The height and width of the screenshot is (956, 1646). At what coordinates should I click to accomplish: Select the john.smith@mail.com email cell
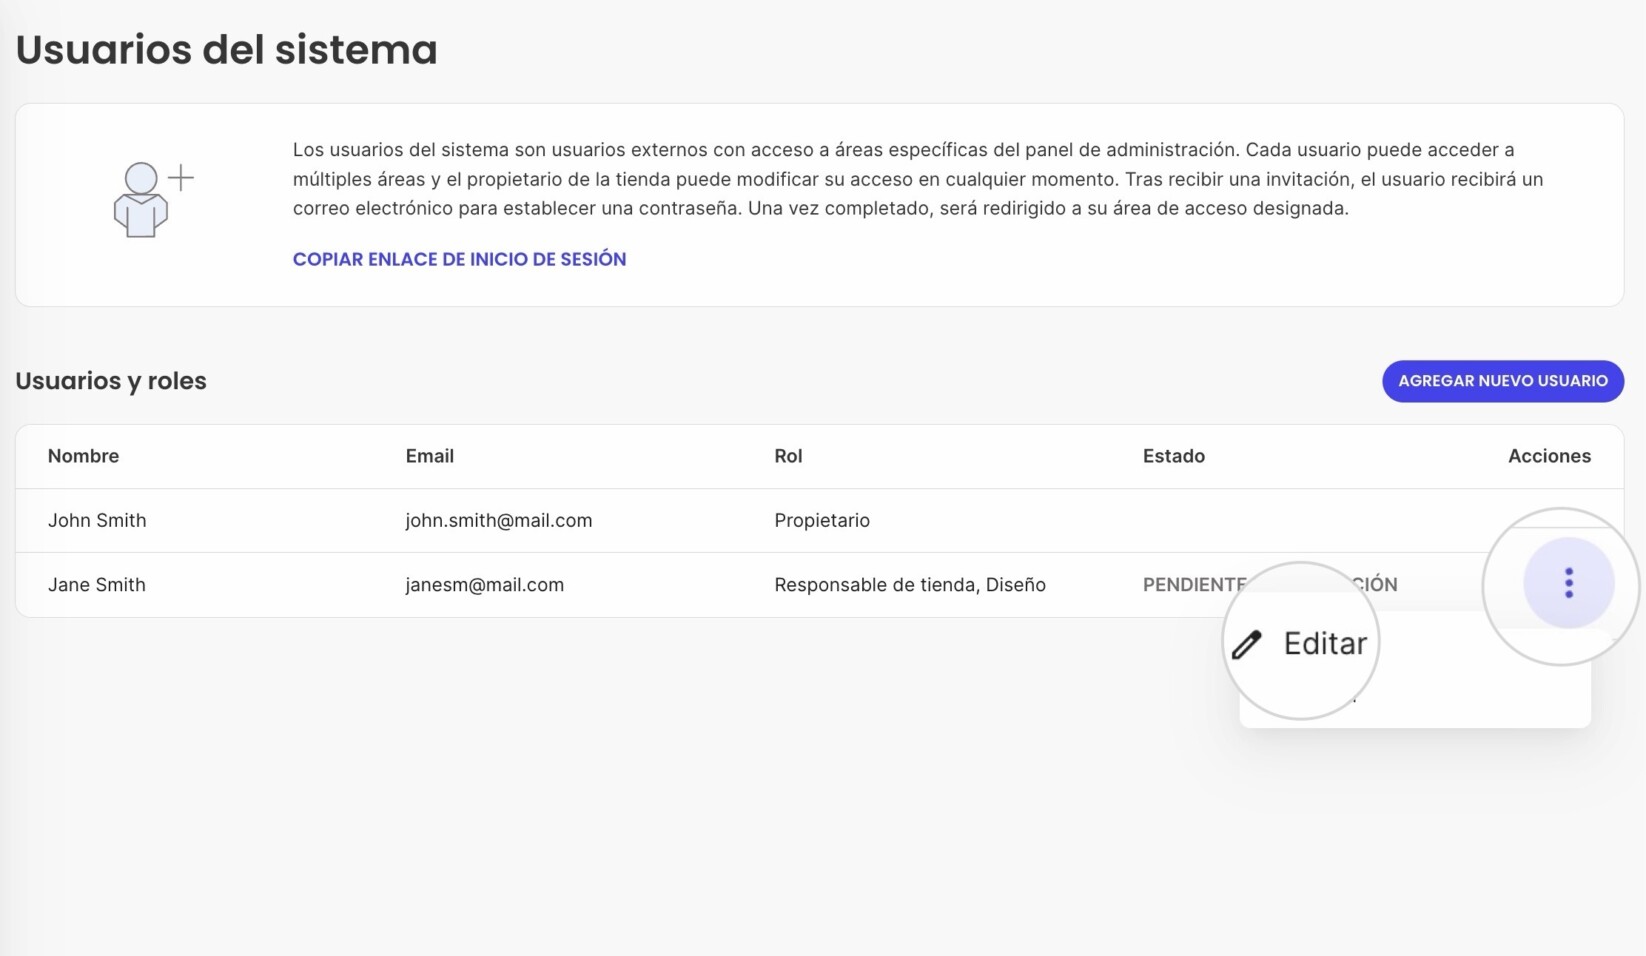click(x=498, y=520)
